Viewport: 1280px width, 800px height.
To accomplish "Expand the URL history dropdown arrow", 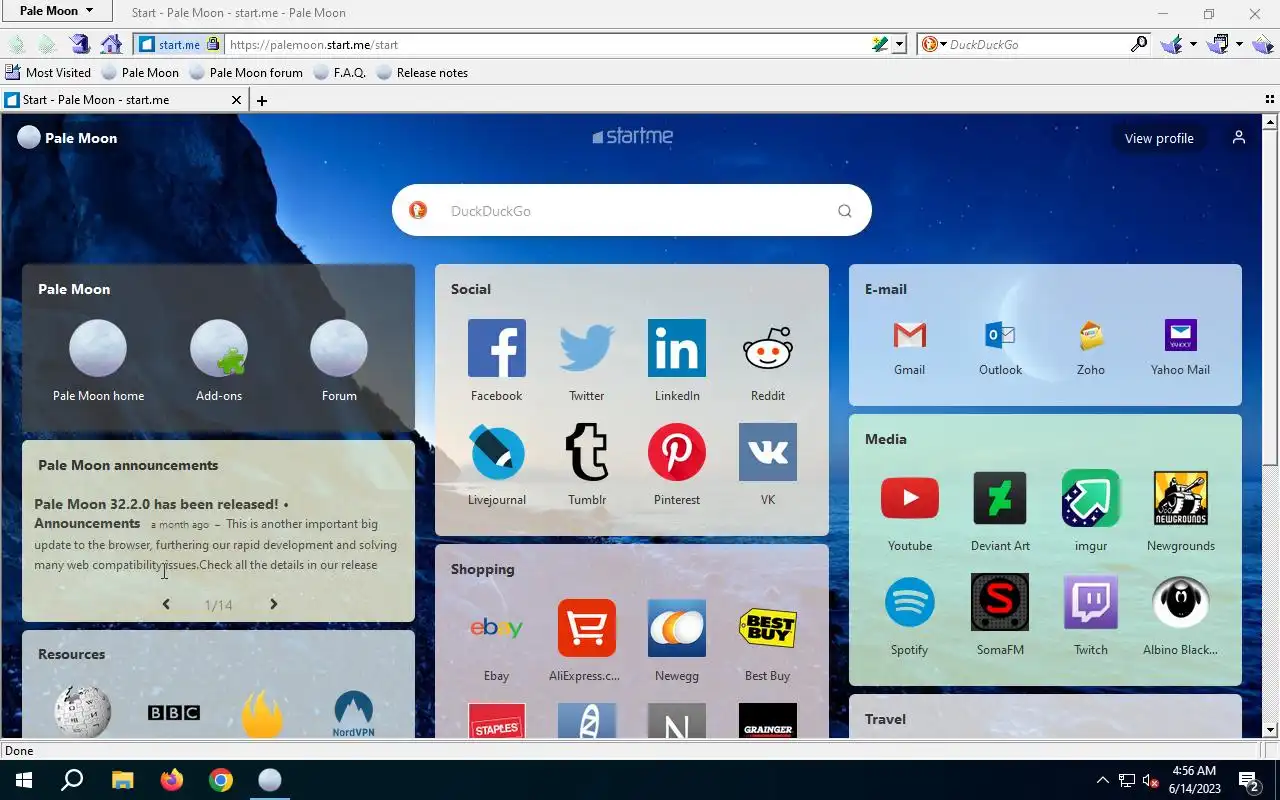I will 899,45.
